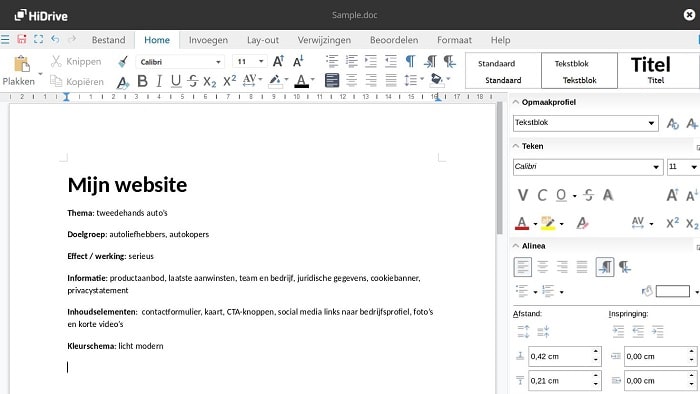Collapse the Alinea section
The width and height of the screenshot is (700, 394).
pos(516,246)
